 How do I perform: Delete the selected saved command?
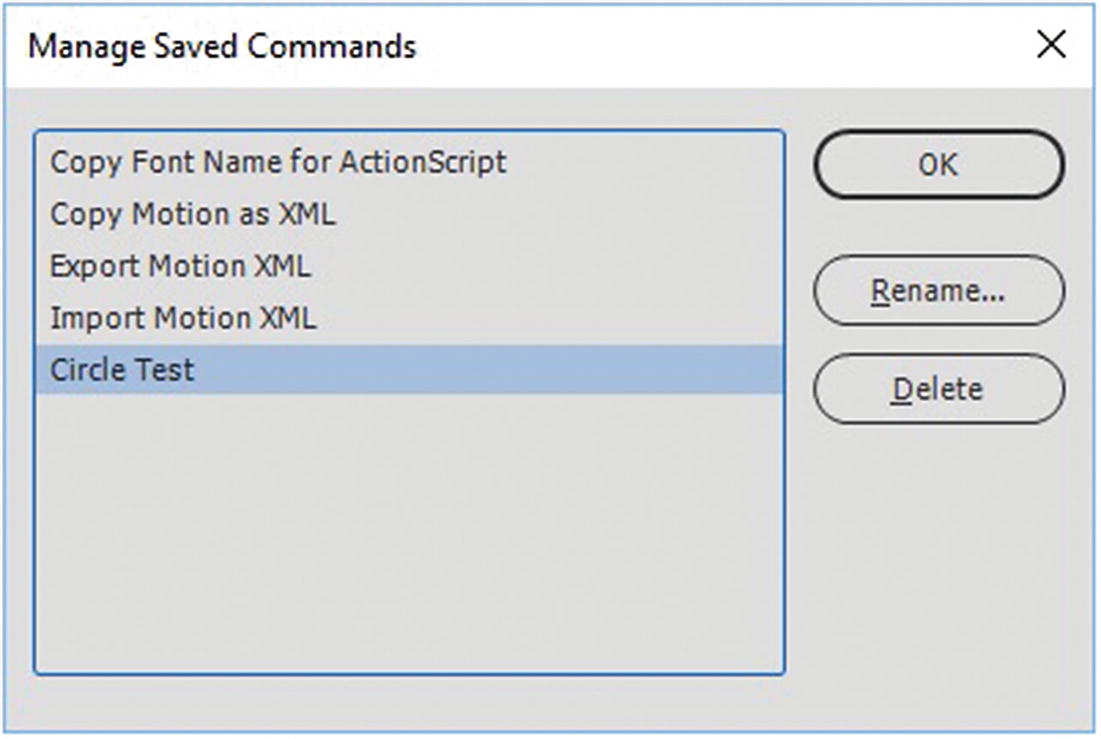[938, 388]
